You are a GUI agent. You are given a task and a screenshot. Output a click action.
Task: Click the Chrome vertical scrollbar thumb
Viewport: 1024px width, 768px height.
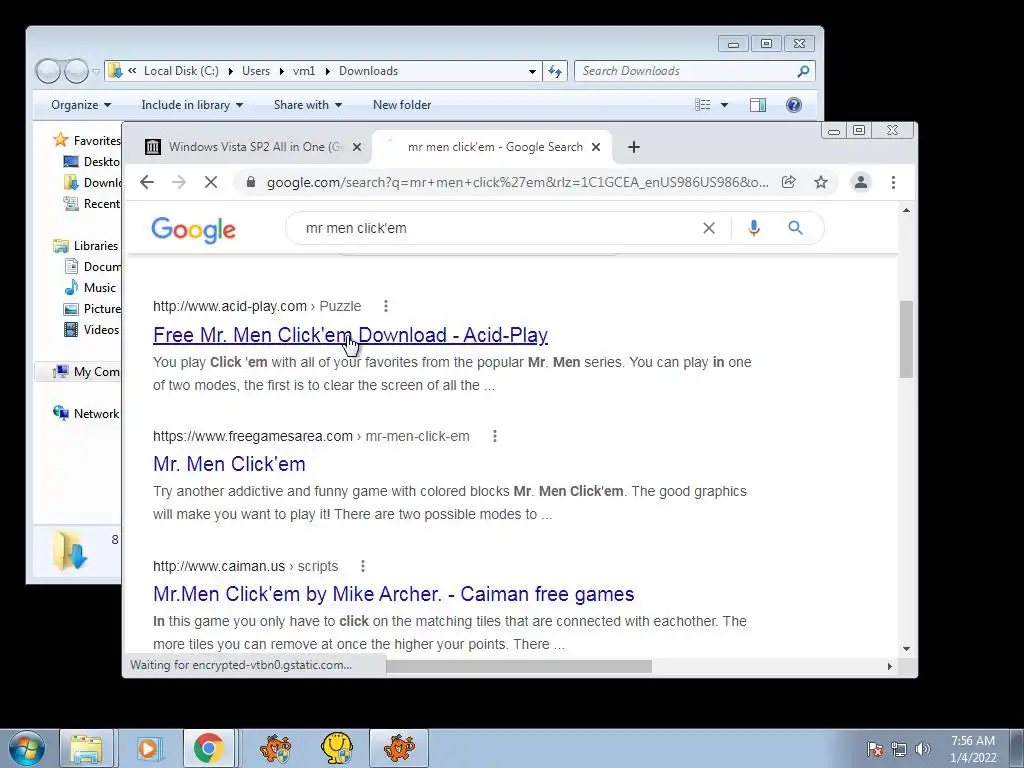[x=906, y=339]
